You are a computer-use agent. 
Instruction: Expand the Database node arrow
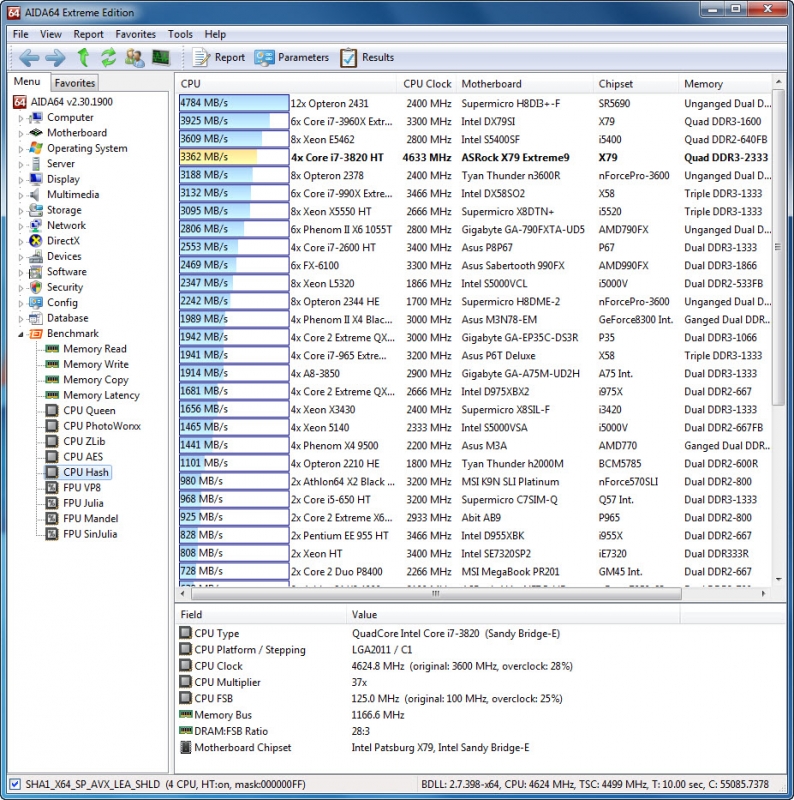point(21,319)
